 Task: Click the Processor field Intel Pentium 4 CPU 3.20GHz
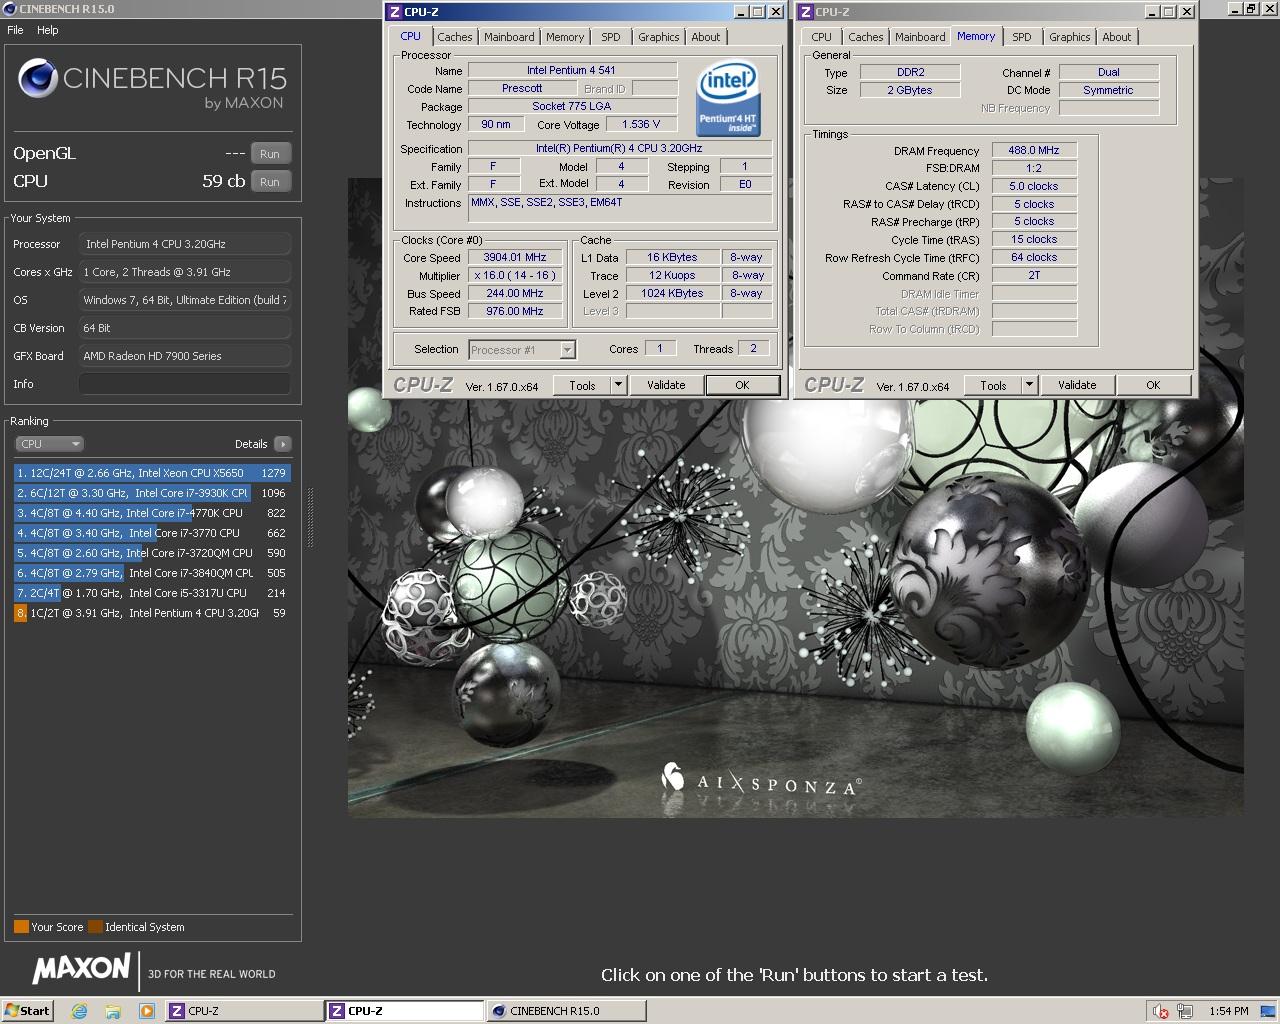tap(185, 244)
